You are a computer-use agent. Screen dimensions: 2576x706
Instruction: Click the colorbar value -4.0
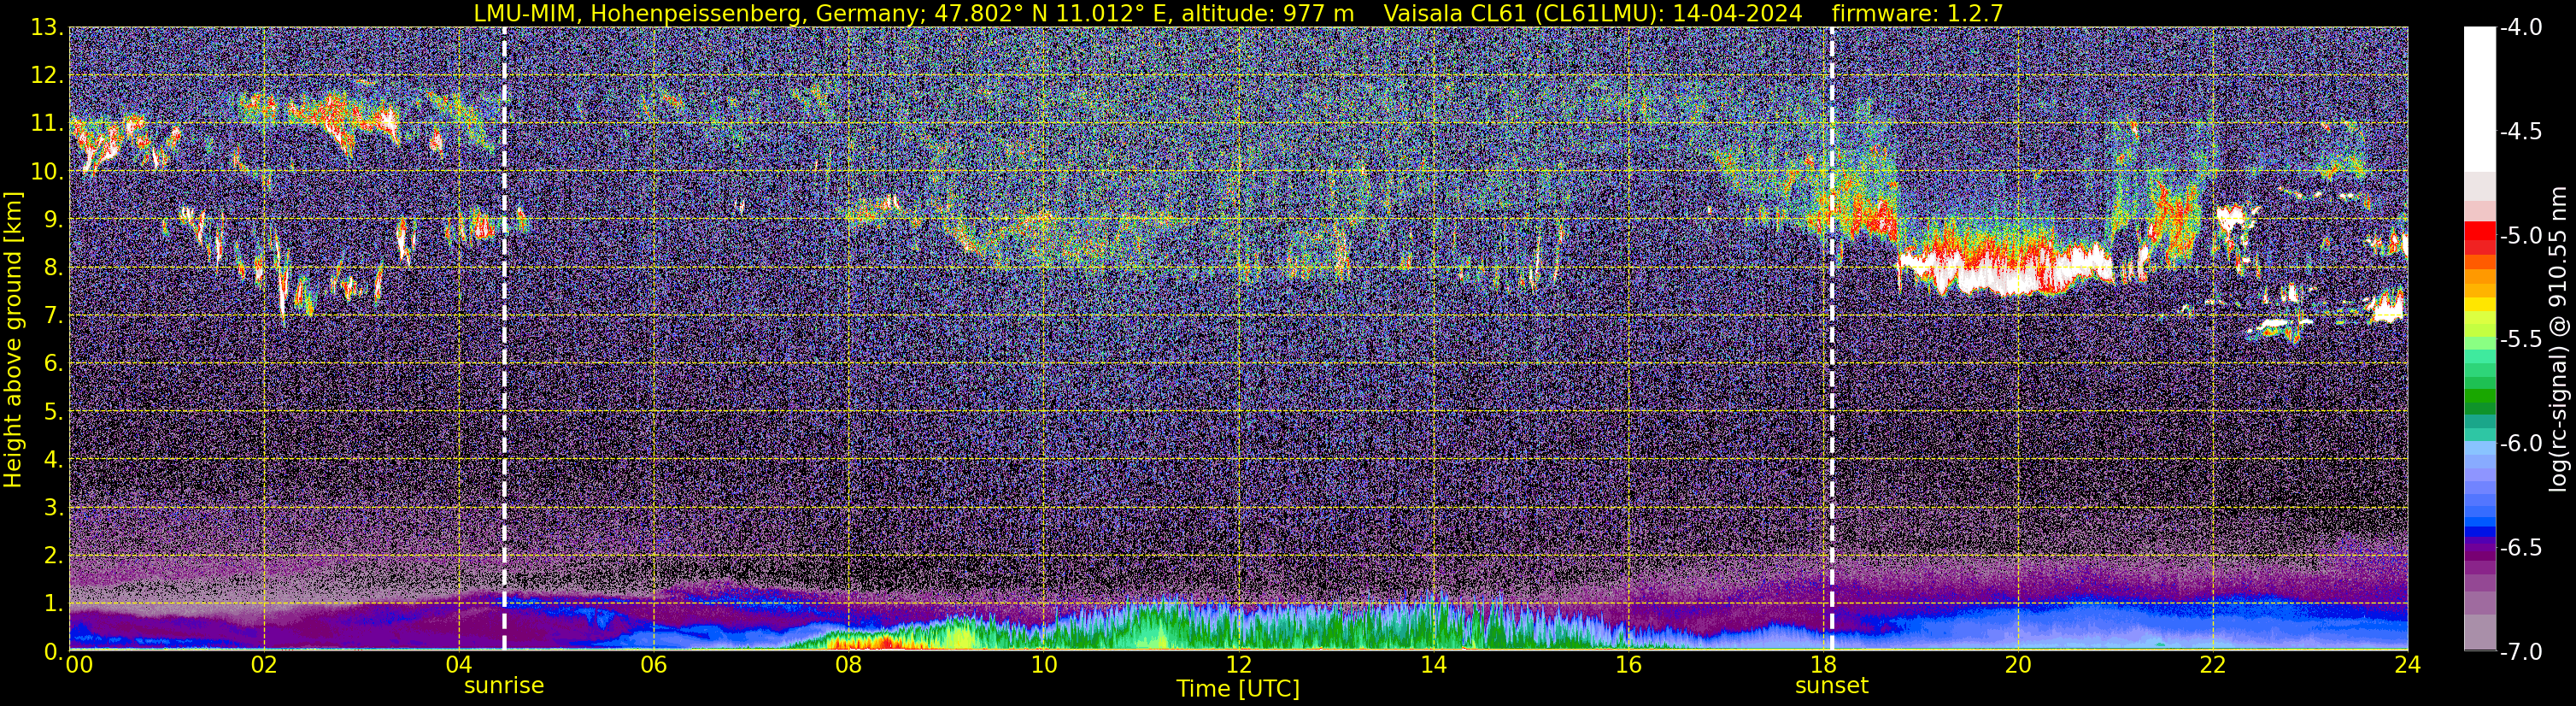[x=2521, y=28]
